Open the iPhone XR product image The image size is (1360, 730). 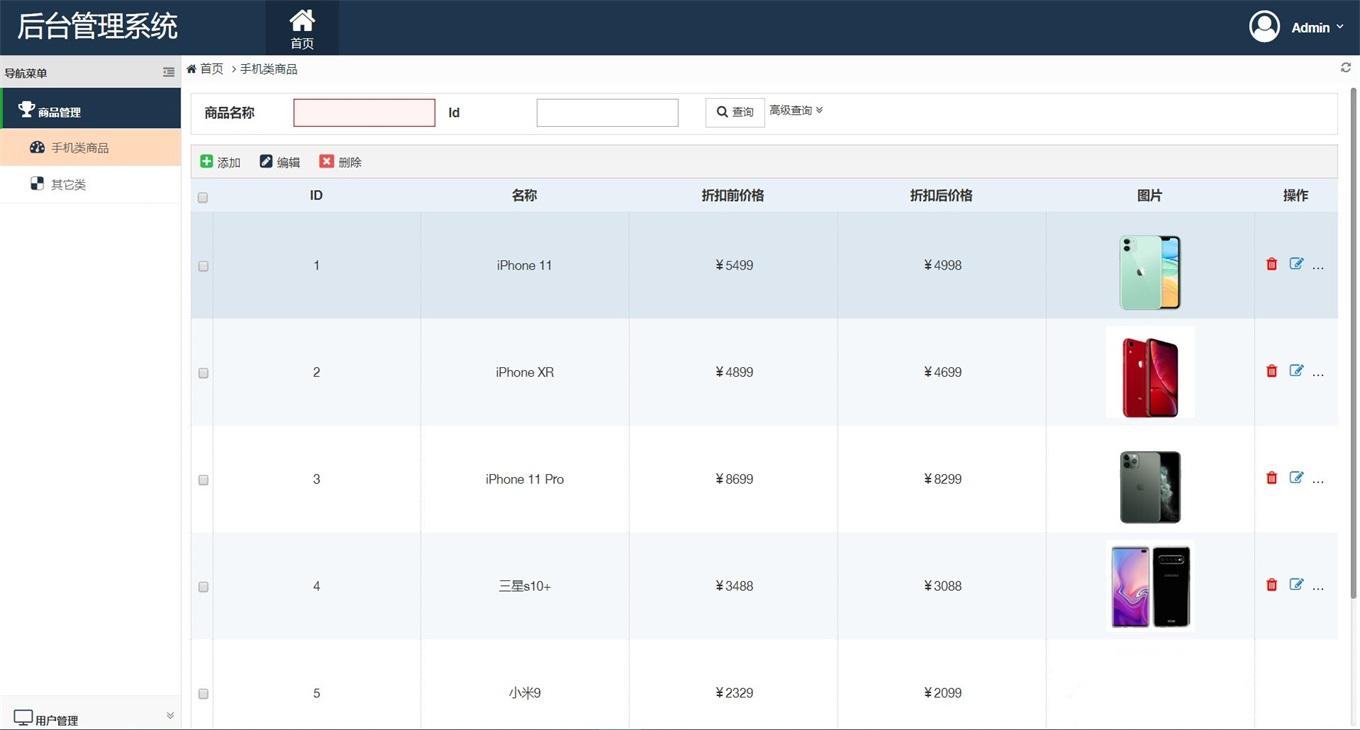click(x=1150, y=372)
